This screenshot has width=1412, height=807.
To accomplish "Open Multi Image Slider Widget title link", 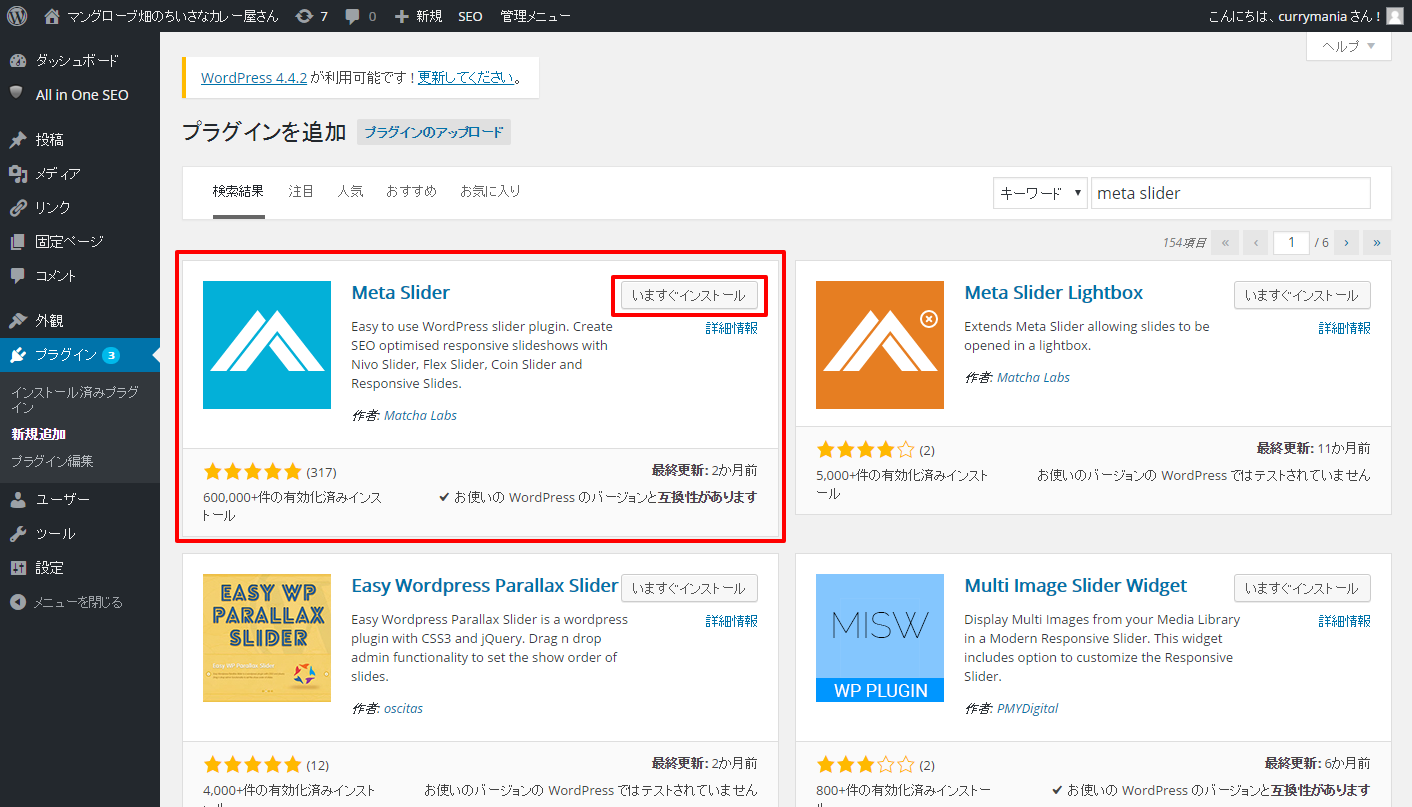I will 1076,586.
